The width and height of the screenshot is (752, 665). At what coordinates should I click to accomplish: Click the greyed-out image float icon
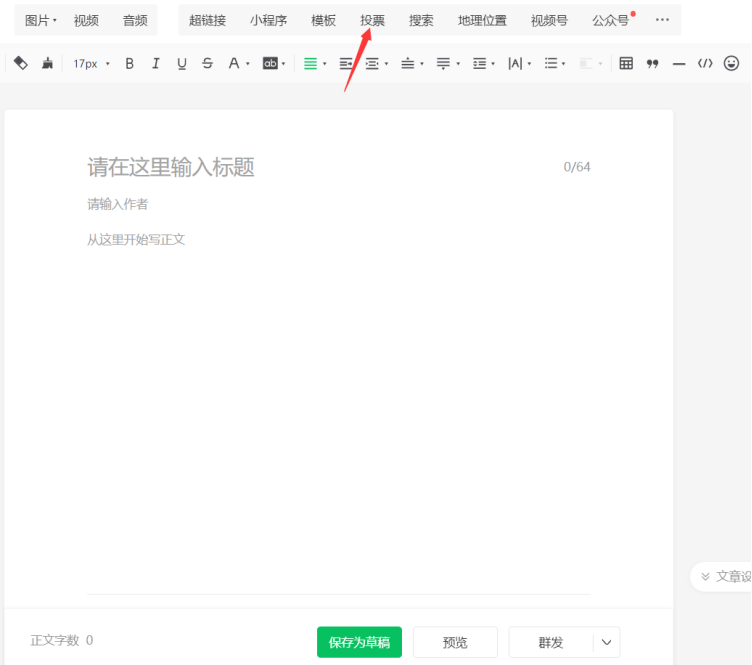pyautogui.click(x=586, y=63)
